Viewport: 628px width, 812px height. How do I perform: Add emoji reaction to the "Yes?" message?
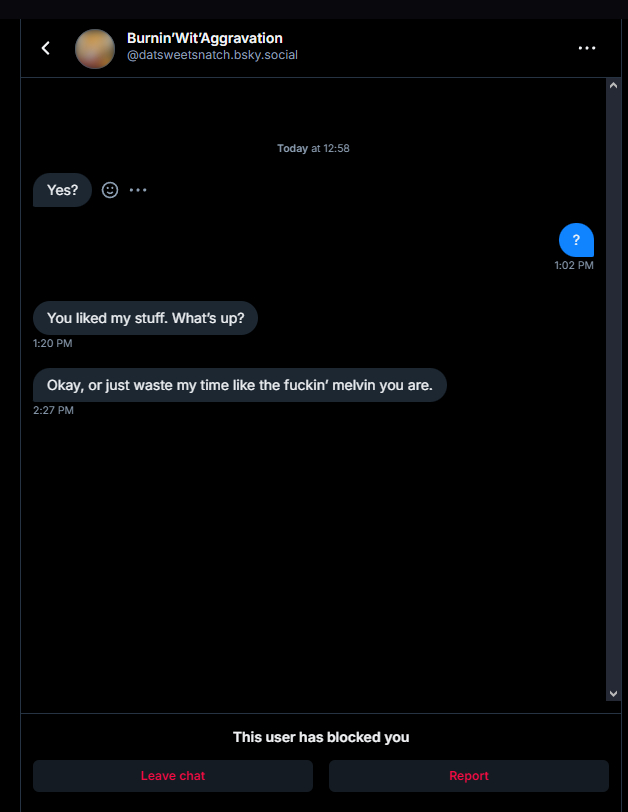(110, 190)
